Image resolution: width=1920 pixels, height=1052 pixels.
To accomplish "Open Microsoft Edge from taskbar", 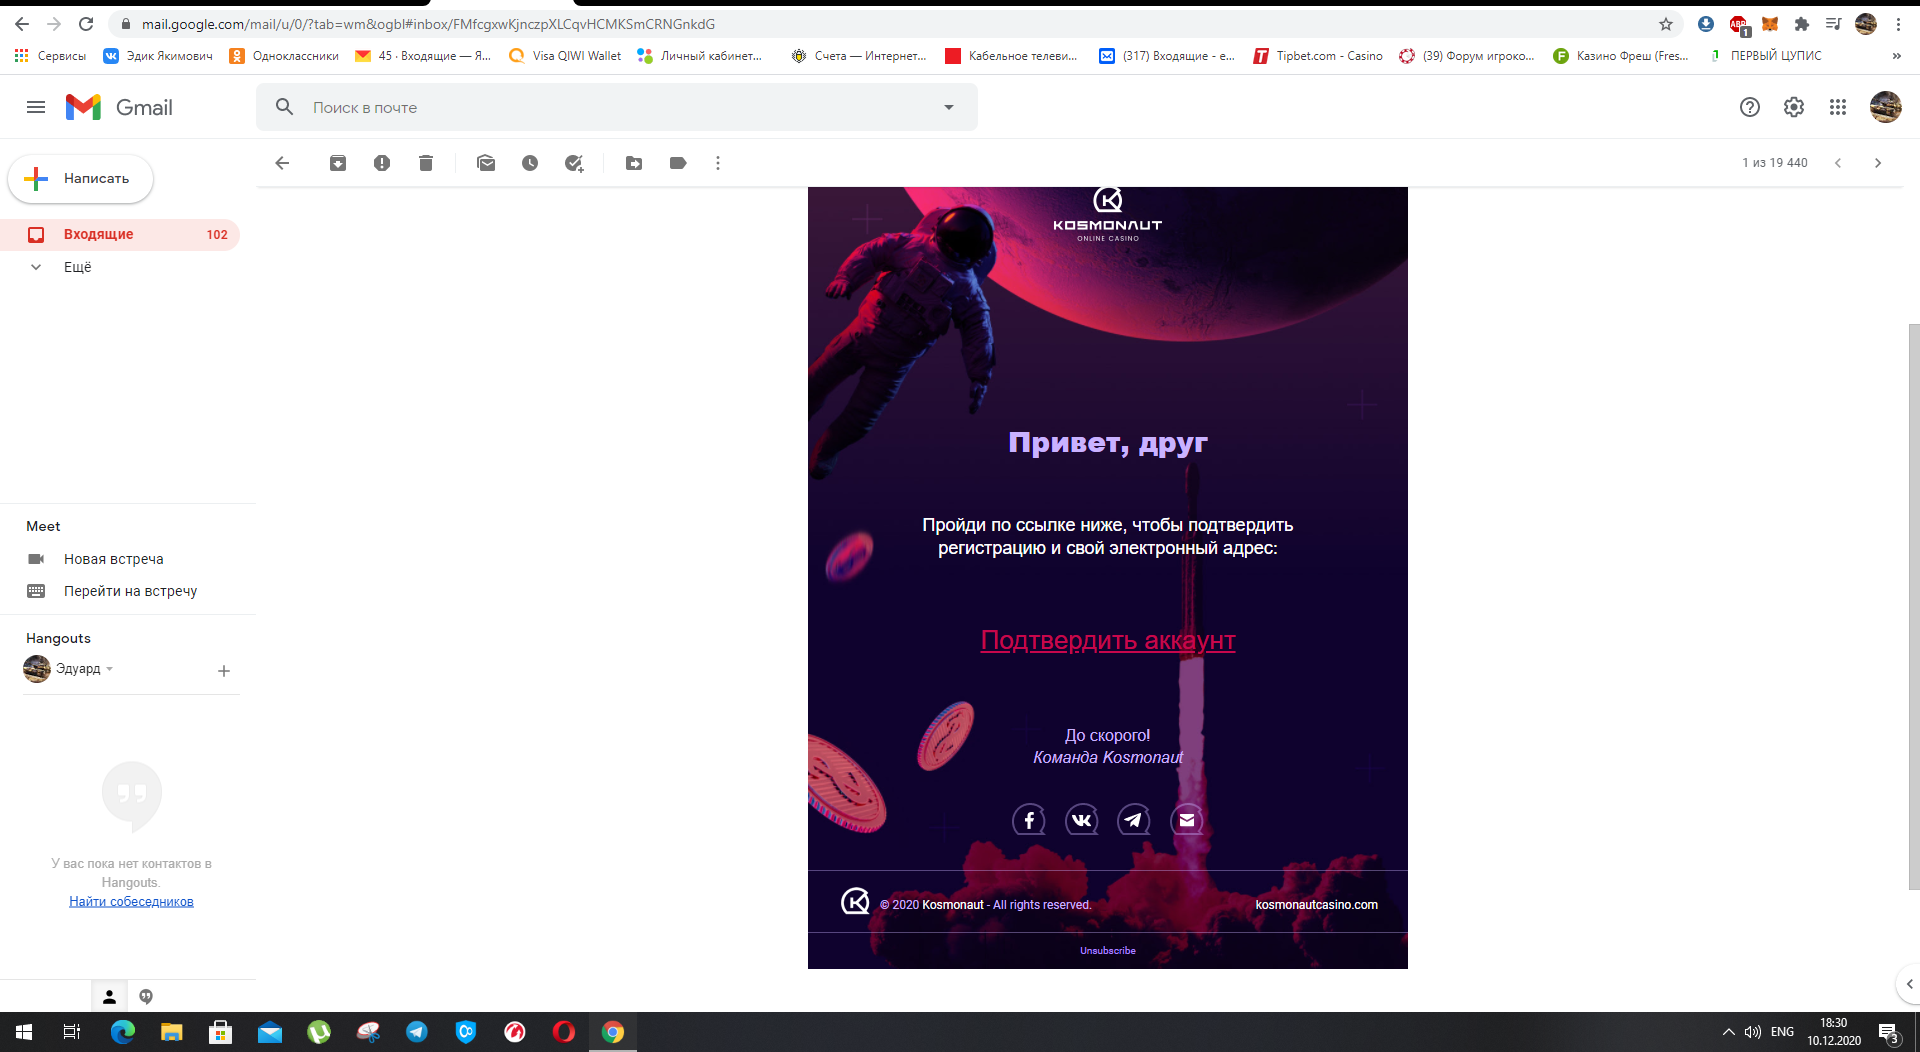I will click(x=123, y=1032).
